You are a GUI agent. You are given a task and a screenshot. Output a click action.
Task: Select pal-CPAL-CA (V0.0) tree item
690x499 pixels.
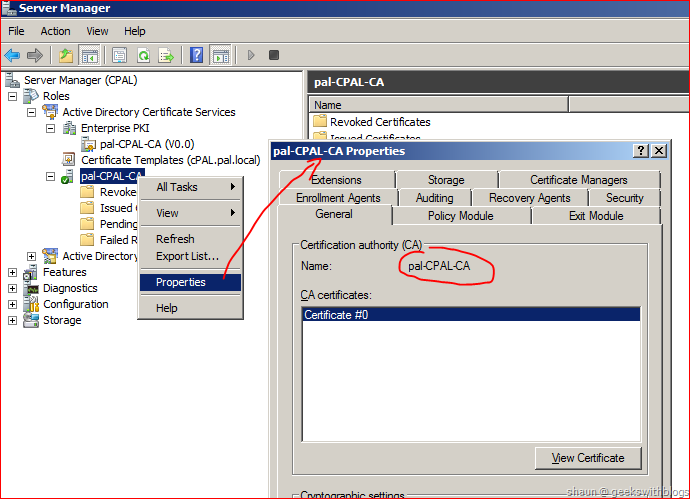(x=147, y=144)
